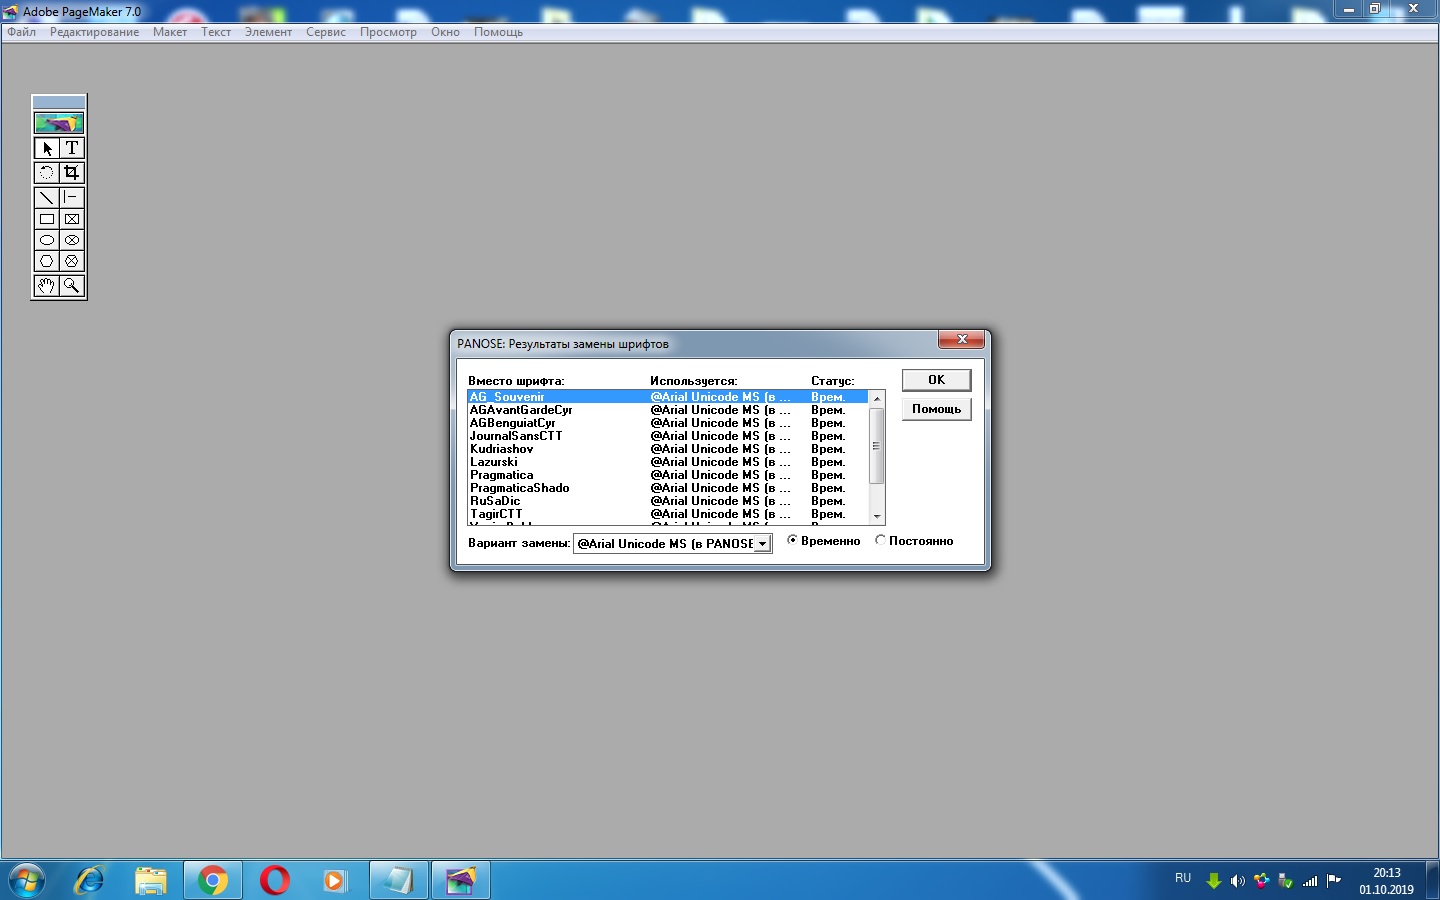The width and height of the screenshot is (1440, 900).
Task: Open the Элемент menu
Action: (x=268, y=32)
